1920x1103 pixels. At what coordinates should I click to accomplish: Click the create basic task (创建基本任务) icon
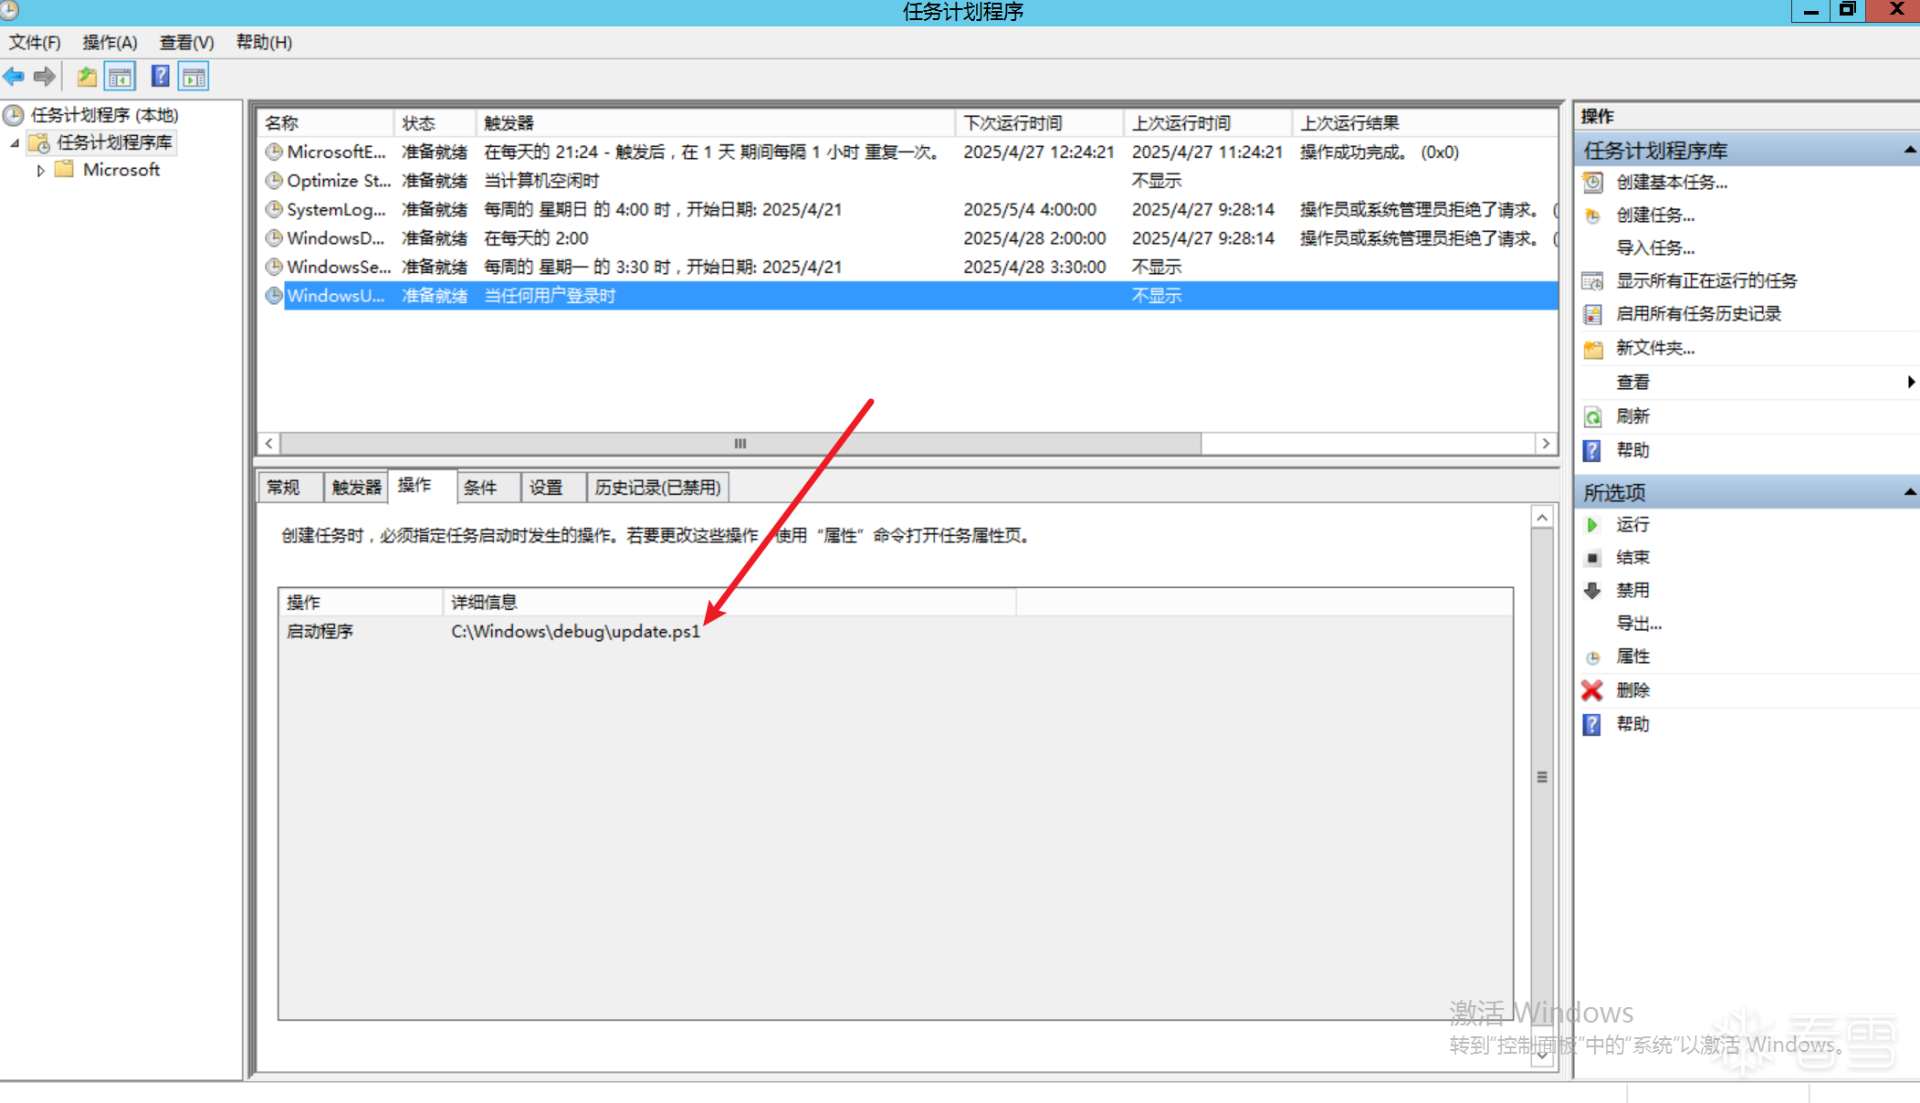pos(1593,182)
